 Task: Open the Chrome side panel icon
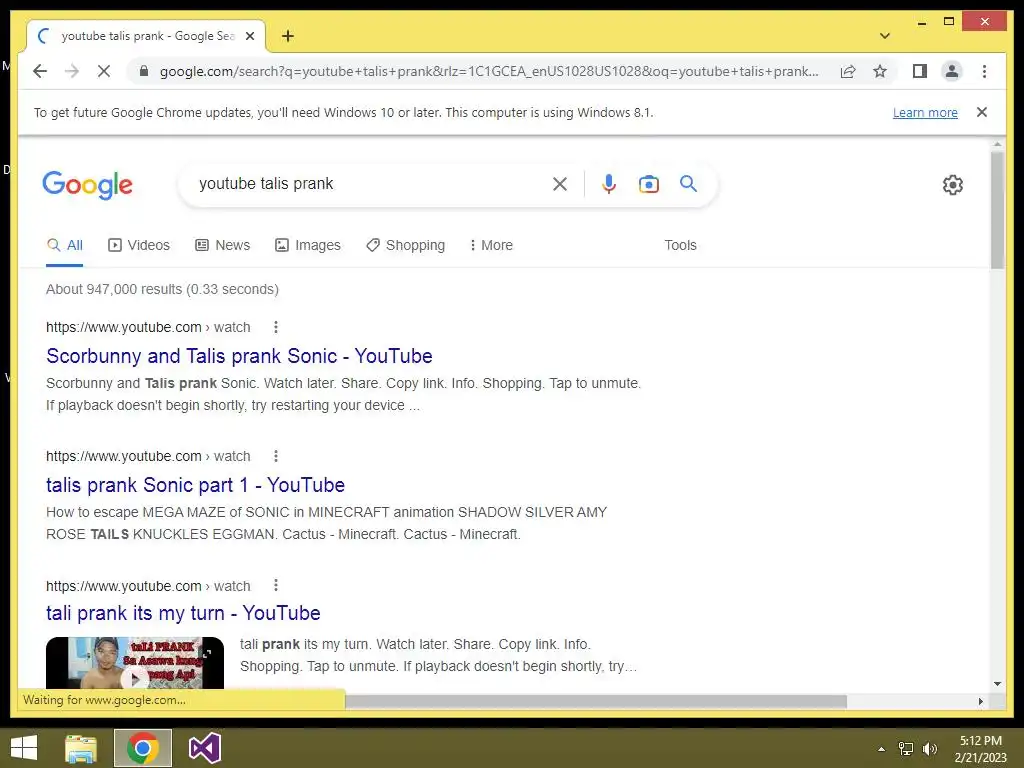click(x=920, y=71)
